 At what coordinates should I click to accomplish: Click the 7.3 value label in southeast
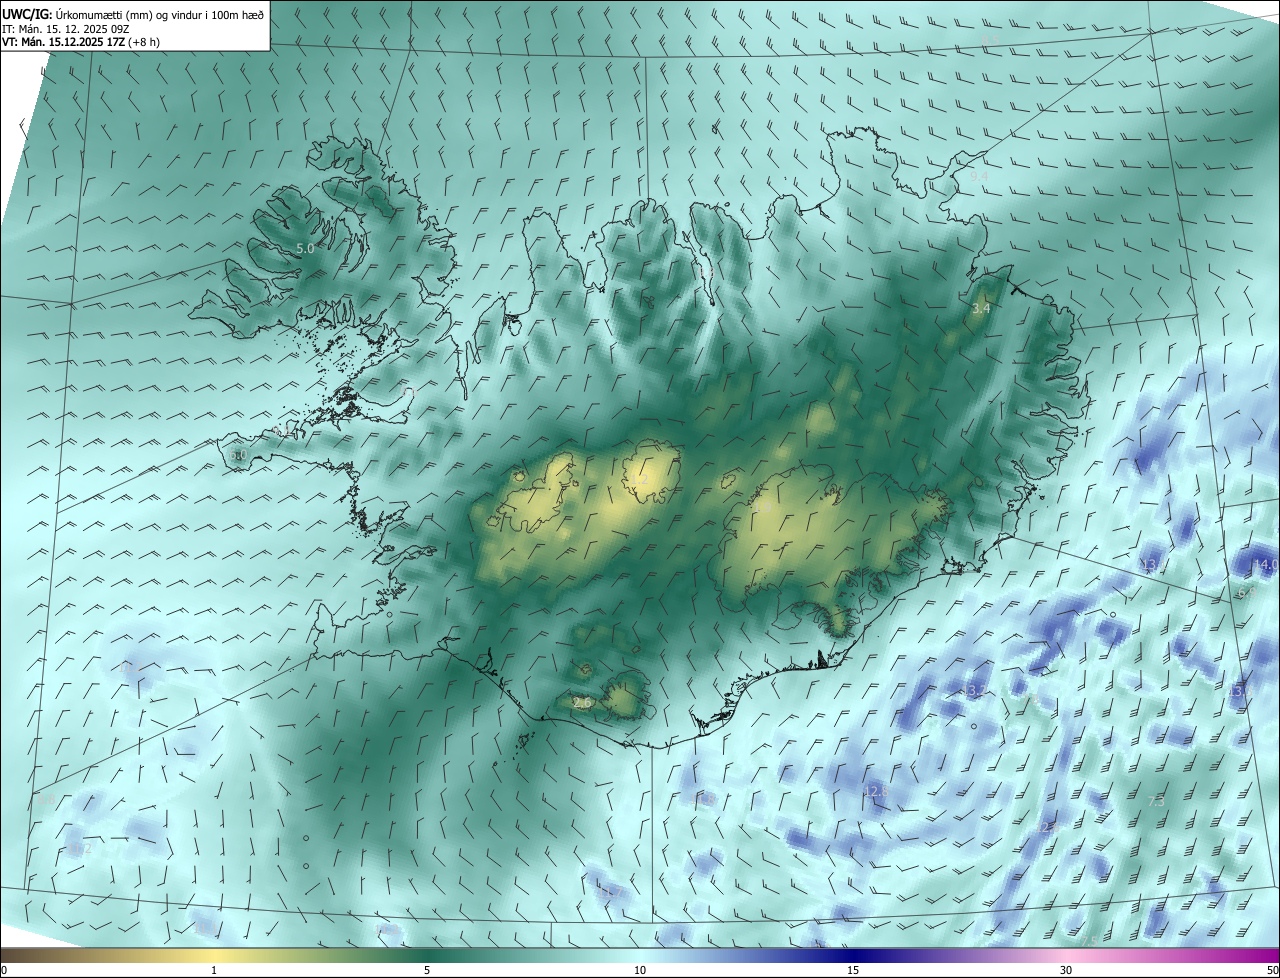1156,801
